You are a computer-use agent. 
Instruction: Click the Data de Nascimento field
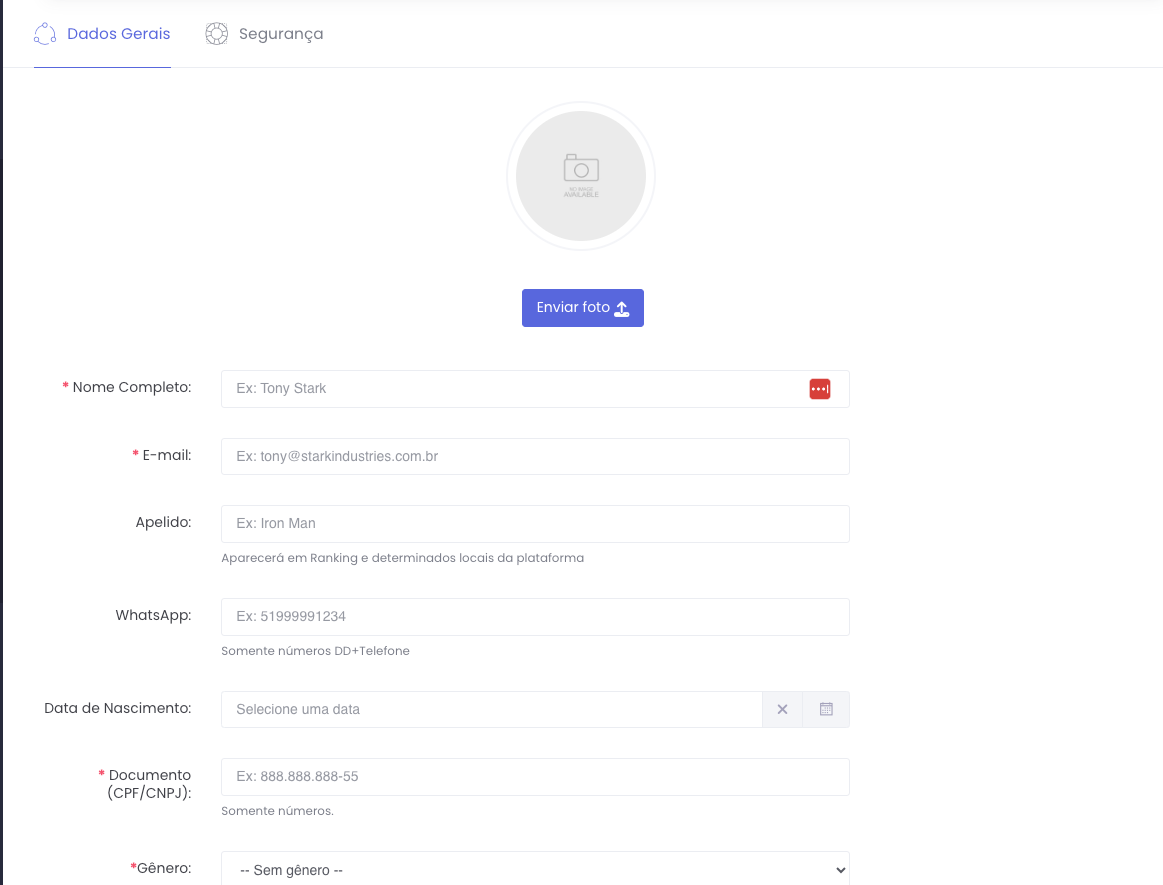coord(491,709)
